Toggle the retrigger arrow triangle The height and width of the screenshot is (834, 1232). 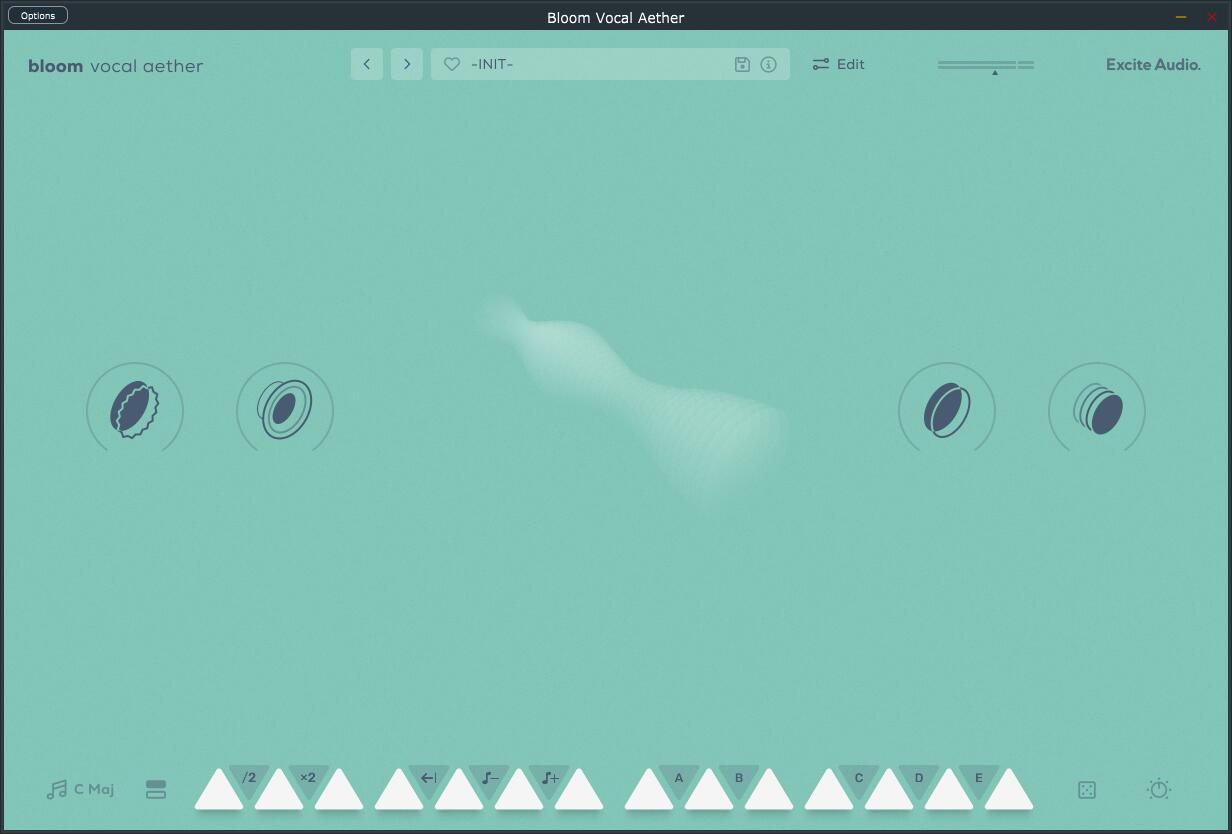[430, 775]
